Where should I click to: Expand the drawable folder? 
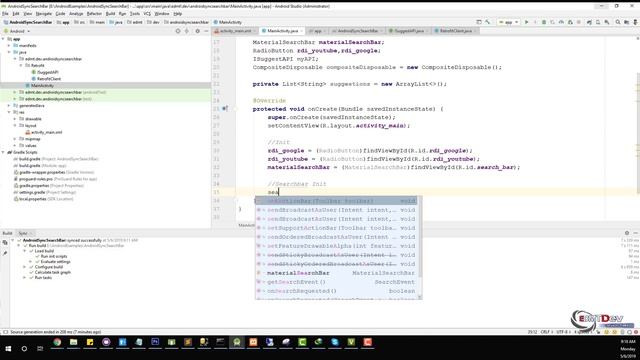(x=15, y=119)
